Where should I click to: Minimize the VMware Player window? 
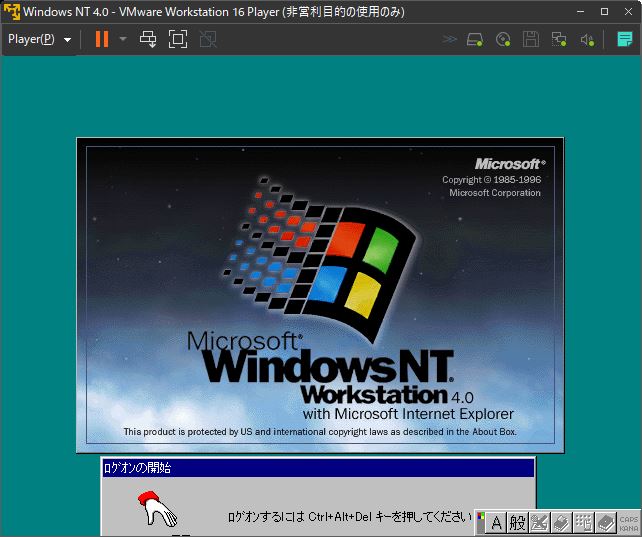coord(580,11)
